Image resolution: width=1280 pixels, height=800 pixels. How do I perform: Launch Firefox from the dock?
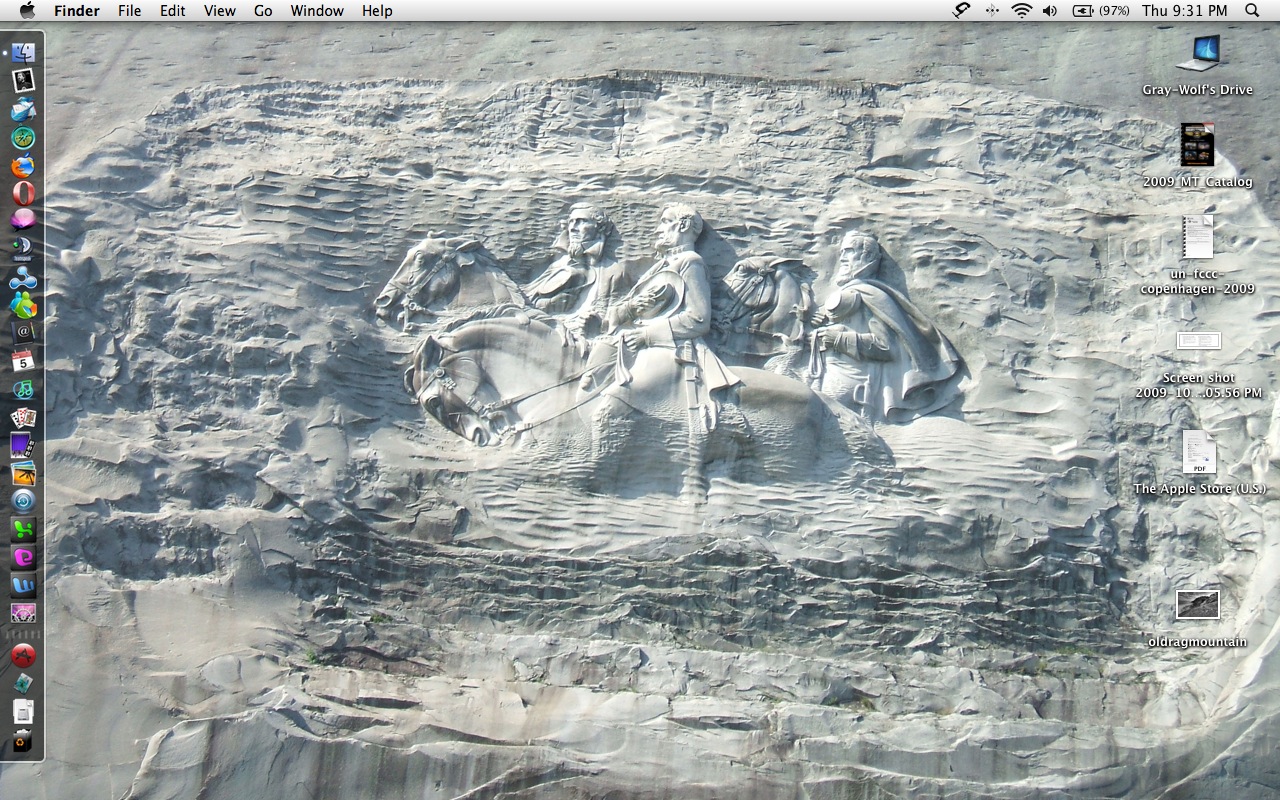[x=23, y=165]
